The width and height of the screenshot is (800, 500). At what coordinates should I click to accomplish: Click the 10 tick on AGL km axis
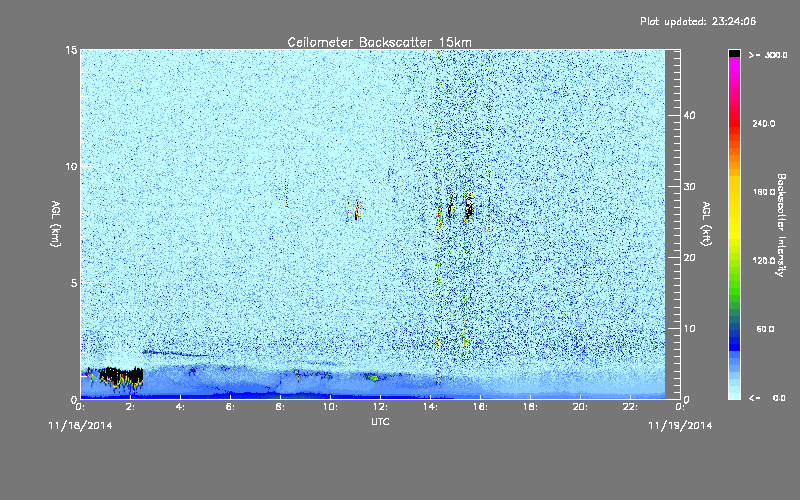[71, 166]
